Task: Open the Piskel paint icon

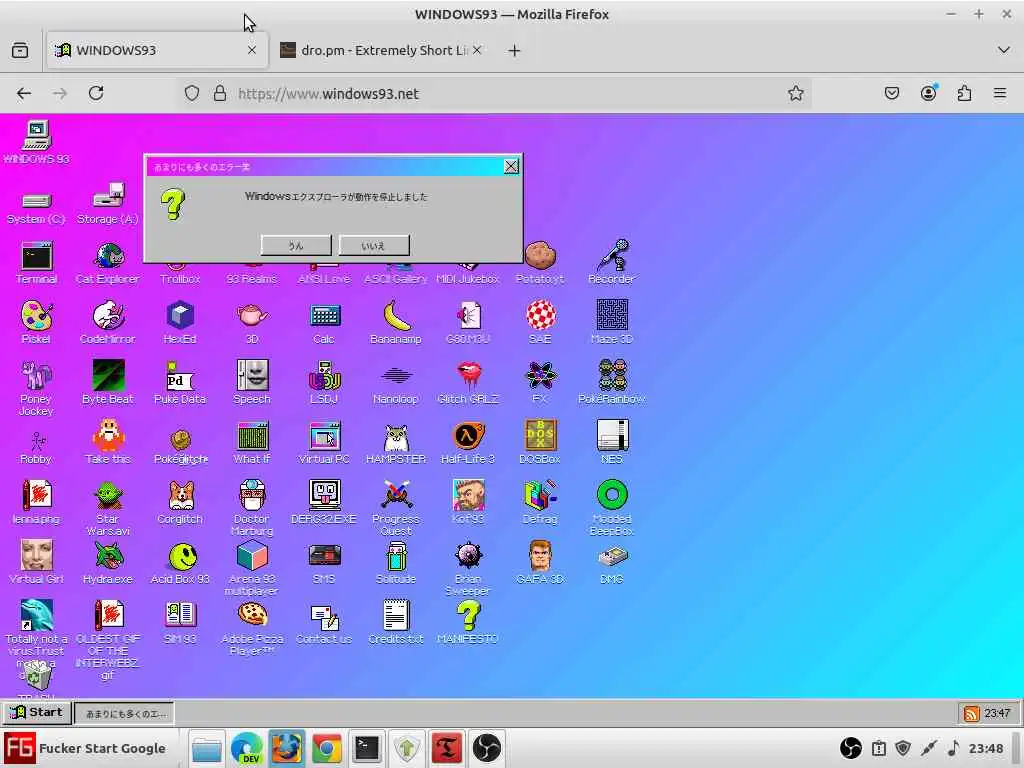Action: coord(36,323)
